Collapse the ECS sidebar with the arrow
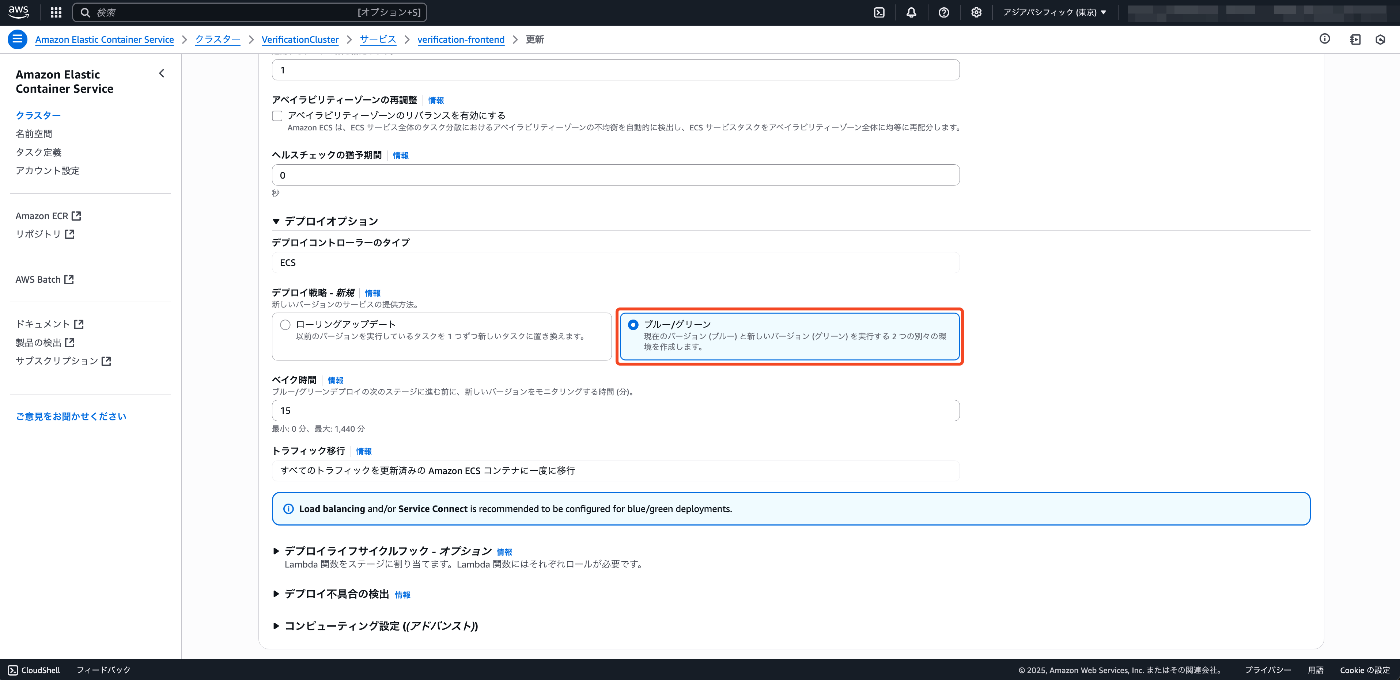 (x=162, y=74)
